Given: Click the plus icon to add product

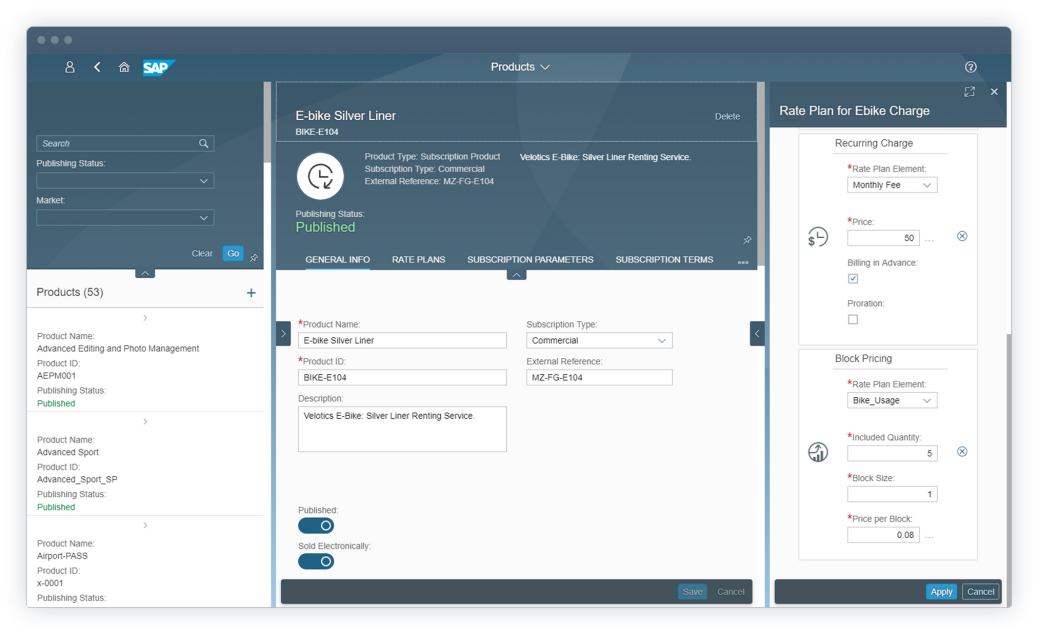Looking at the screenshot, I should 251,293.
